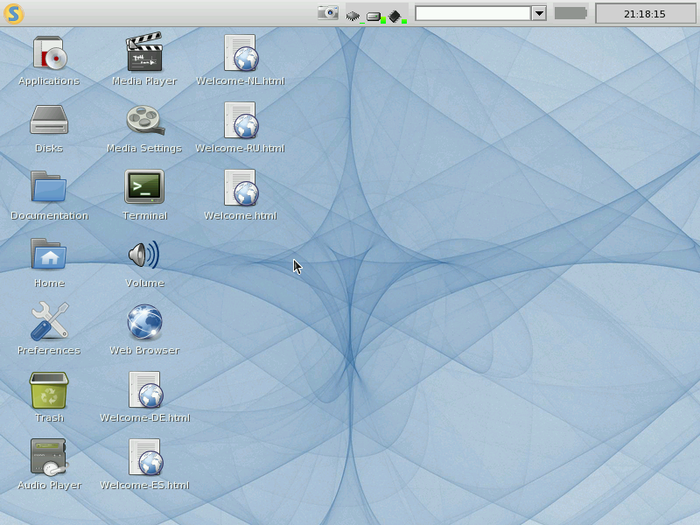Open the Welcome.html file icon
700x525 pixels.
click(241, 188)
